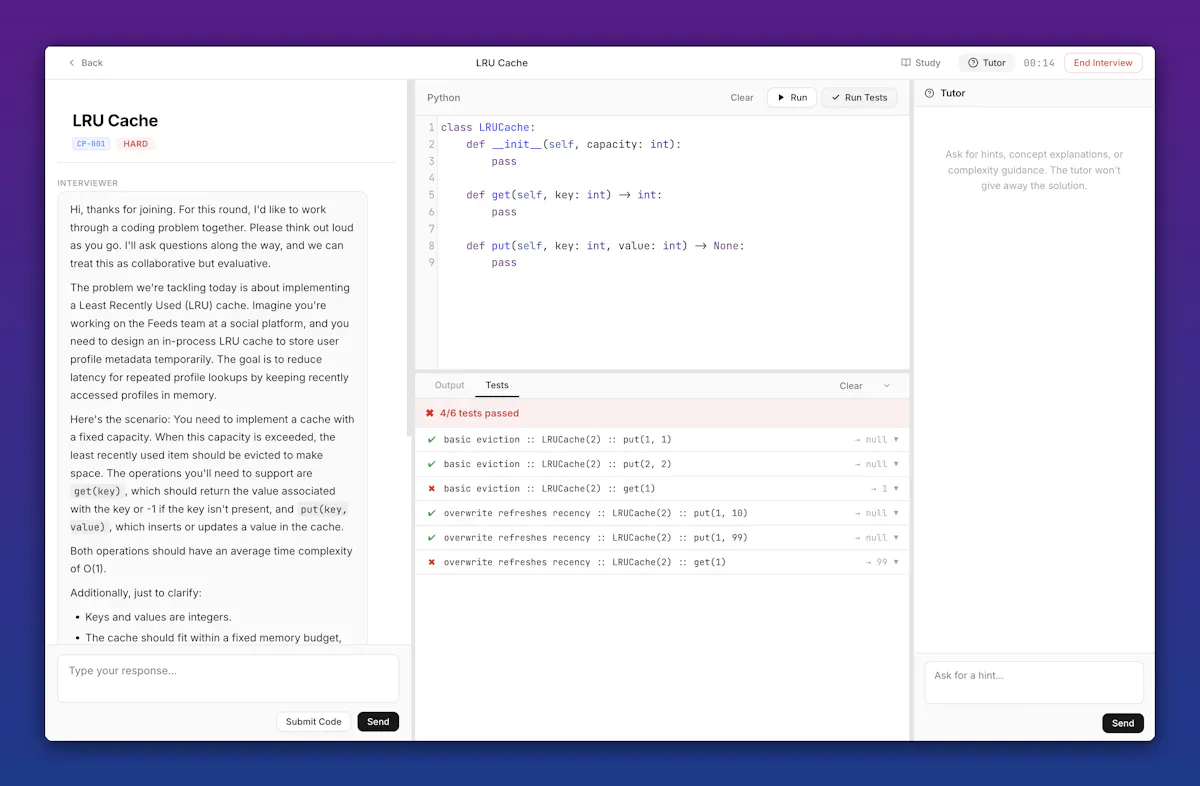Screen dimensions: 1200x786
Task: Click the question mark icon in the Tutor panel header
Action: point(929,93)
